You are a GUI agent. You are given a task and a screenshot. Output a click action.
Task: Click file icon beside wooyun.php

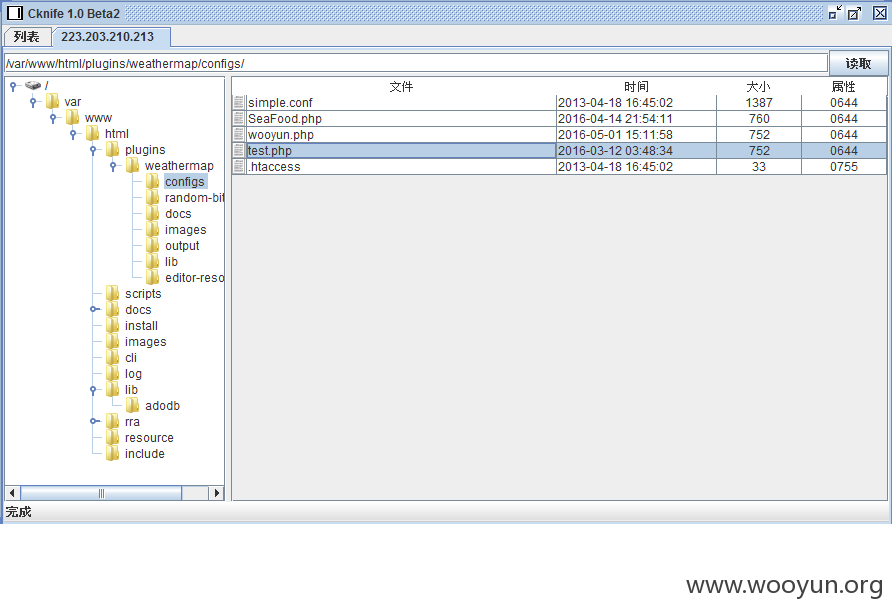pyautogui.click(x=239, y=134)
